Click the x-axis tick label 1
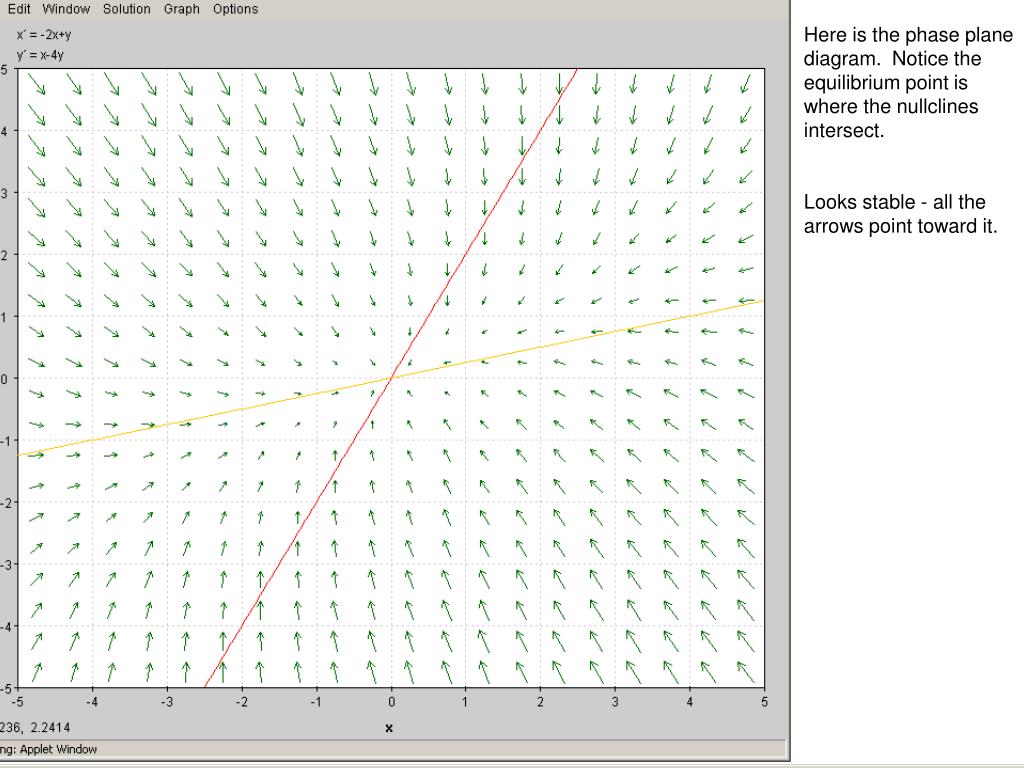This screenshot has width=1024, height=768. tap(465, 702)
